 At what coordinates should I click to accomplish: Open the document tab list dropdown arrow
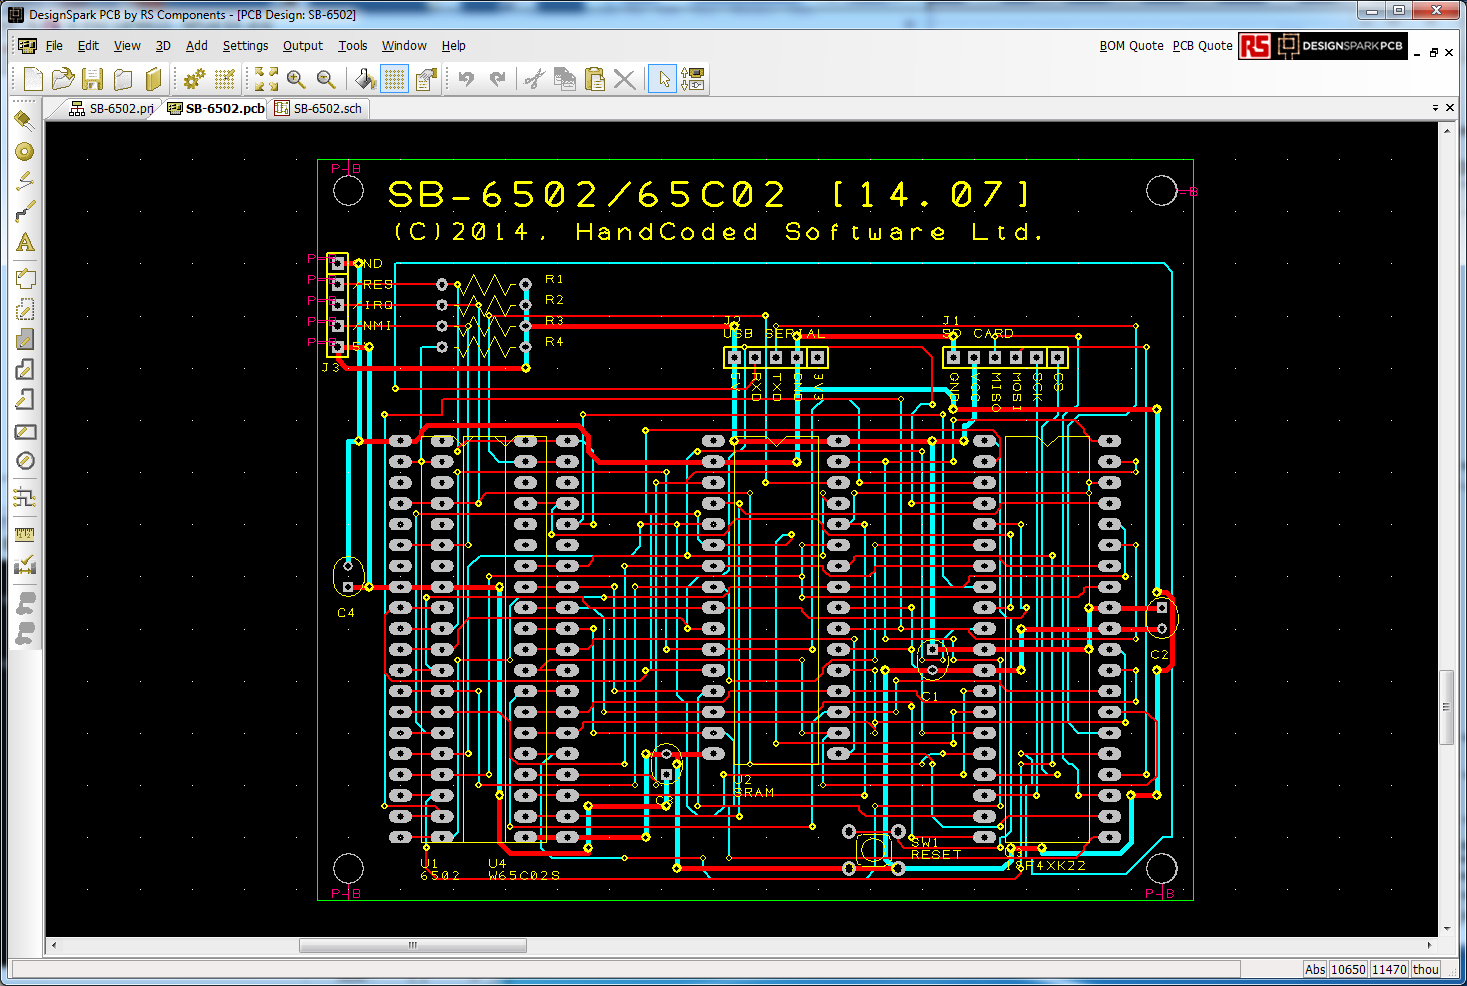1436,107
